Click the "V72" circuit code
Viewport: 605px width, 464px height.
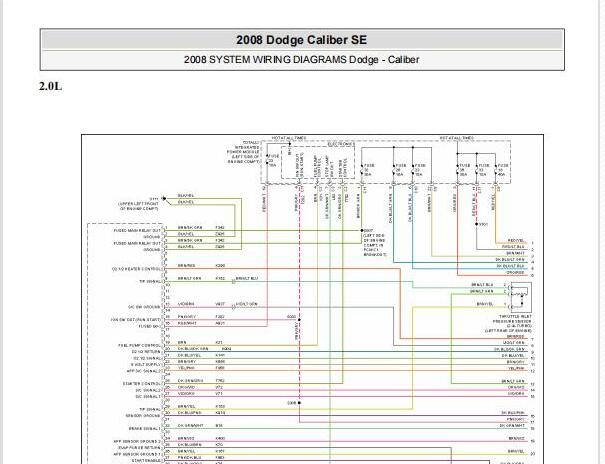(x=219, y=387)
